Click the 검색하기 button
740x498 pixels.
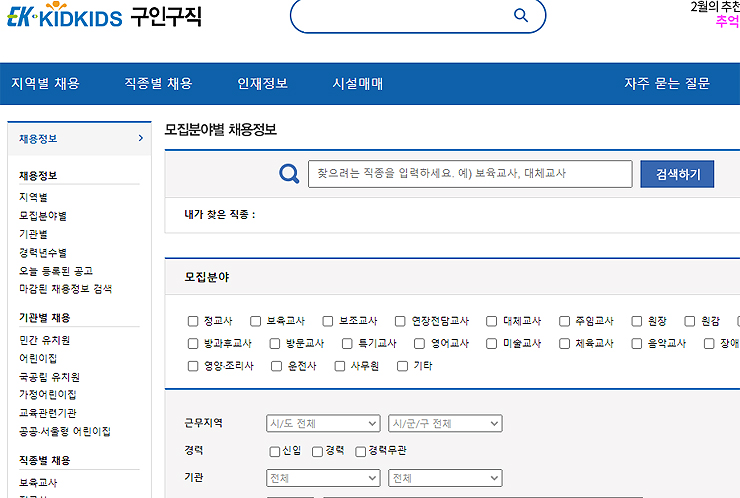(677, 174)
